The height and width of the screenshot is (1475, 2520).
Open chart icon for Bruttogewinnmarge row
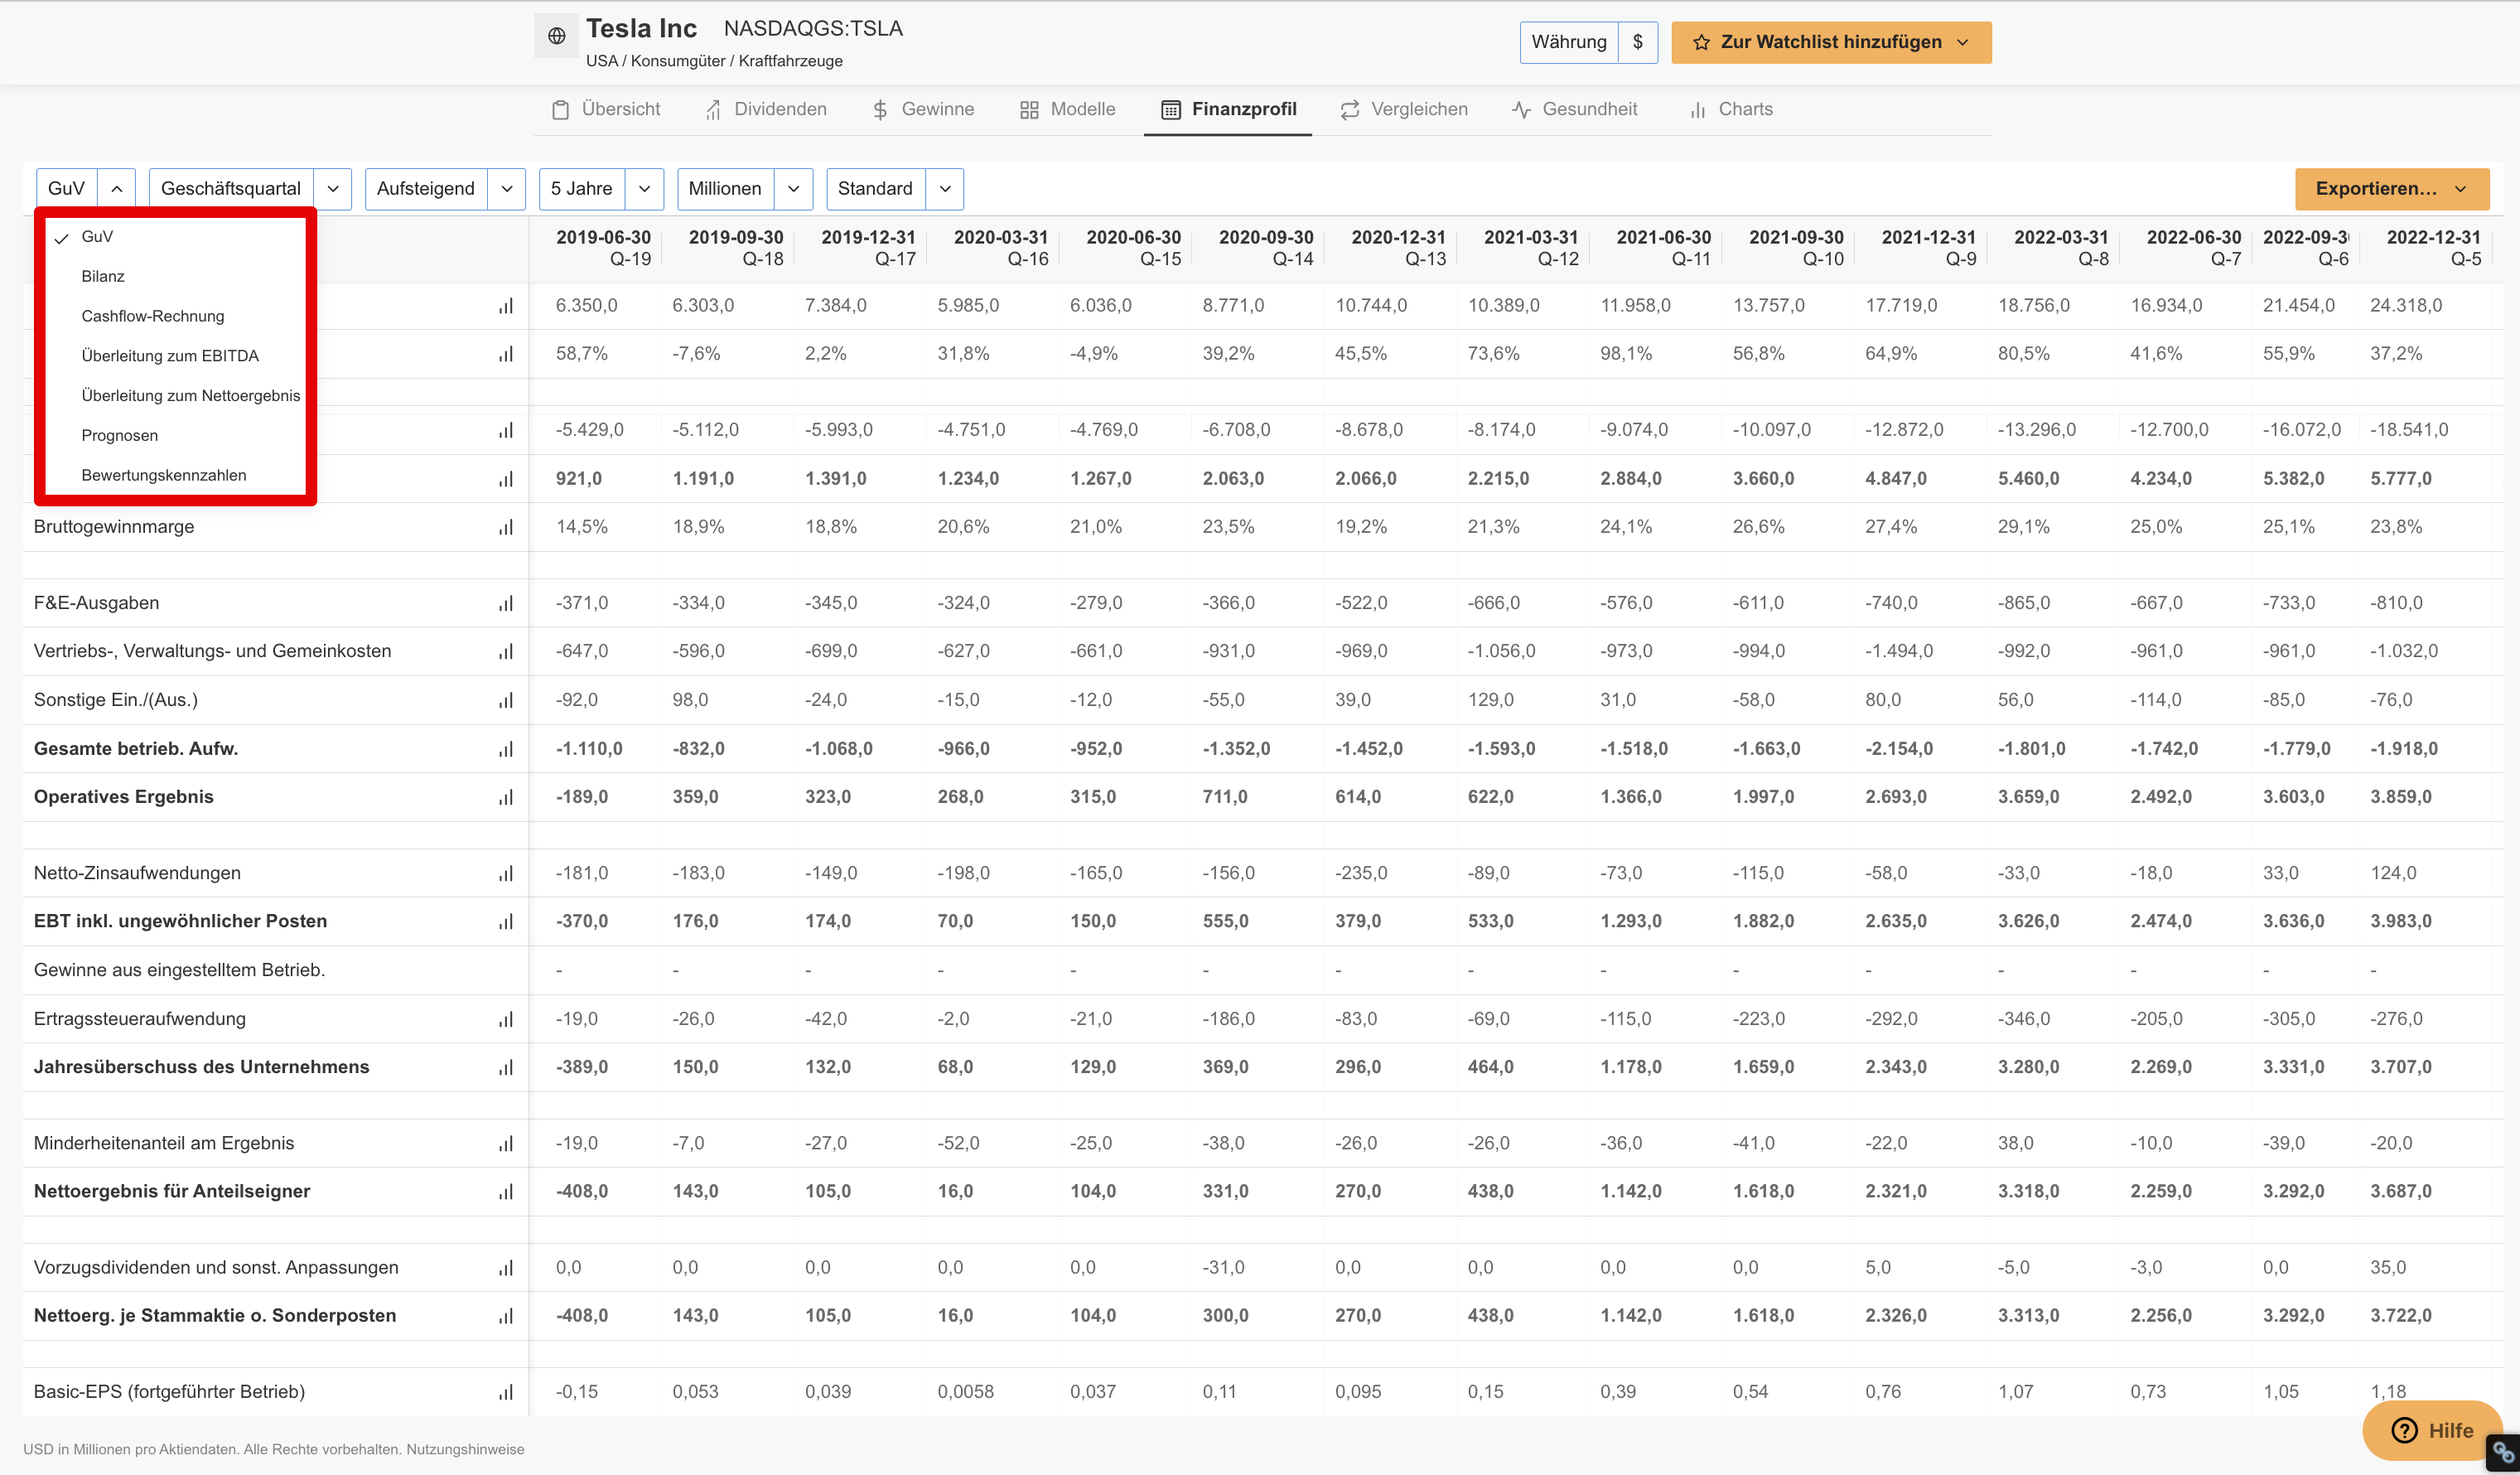coord(506,527)
